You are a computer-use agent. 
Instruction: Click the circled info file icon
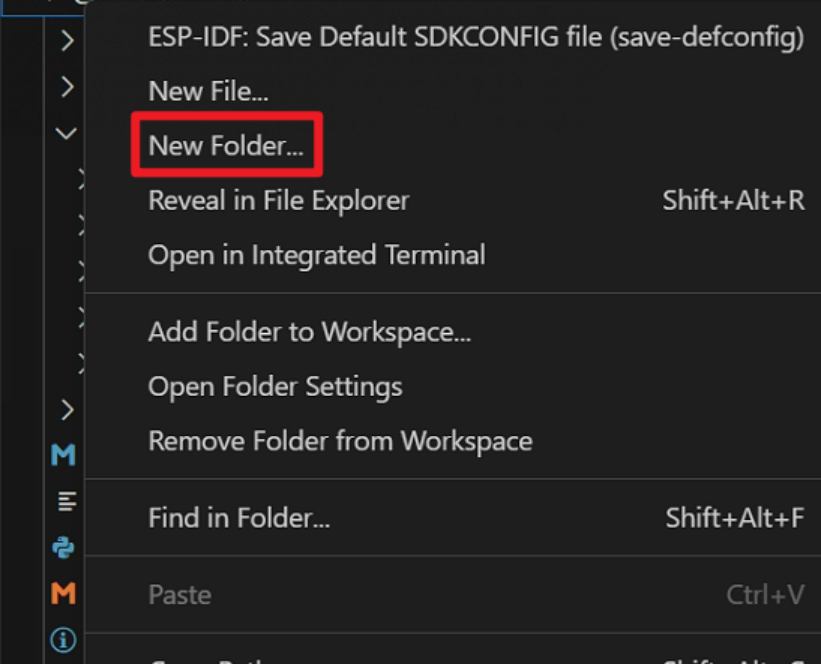pyautogui.click(x=63, y=640)
